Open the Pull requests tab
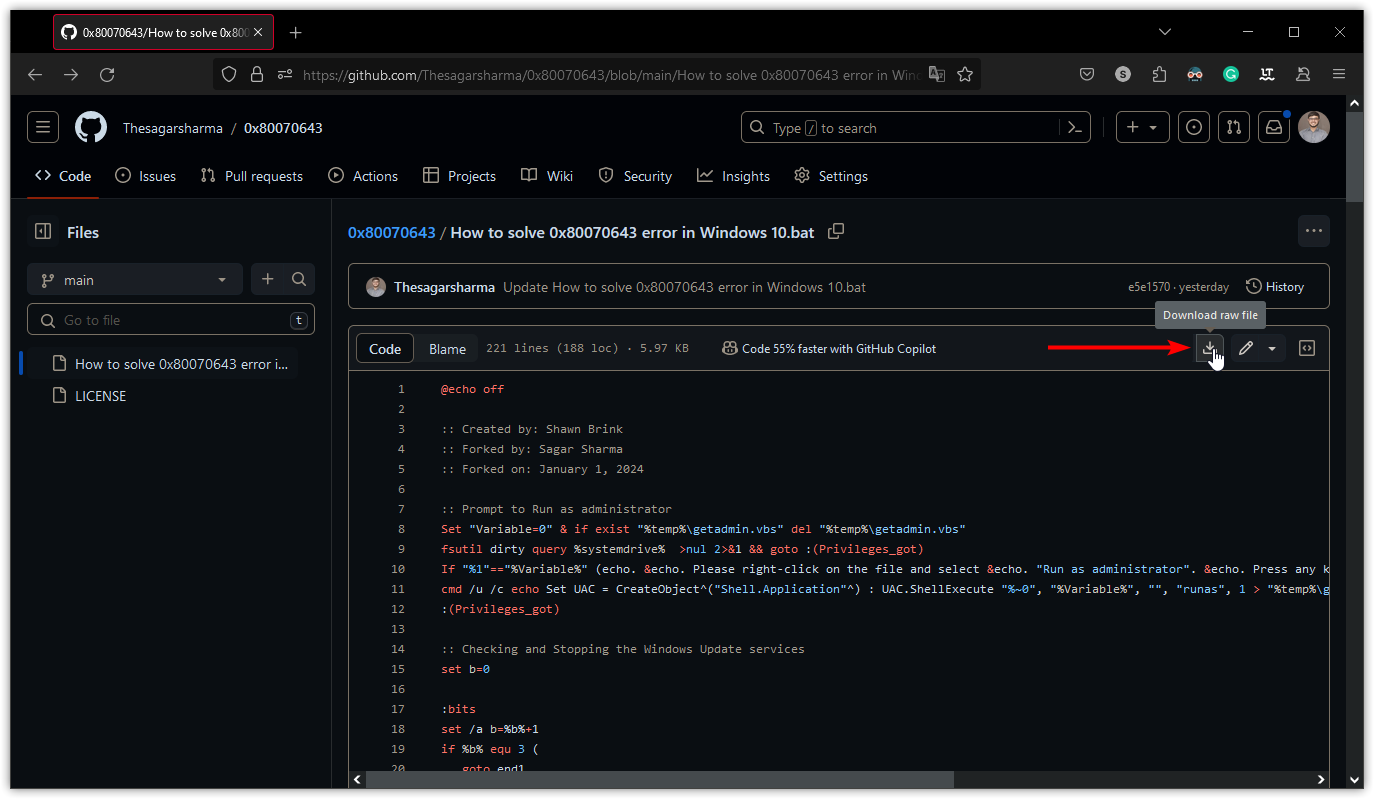 (x=252, y=176)
